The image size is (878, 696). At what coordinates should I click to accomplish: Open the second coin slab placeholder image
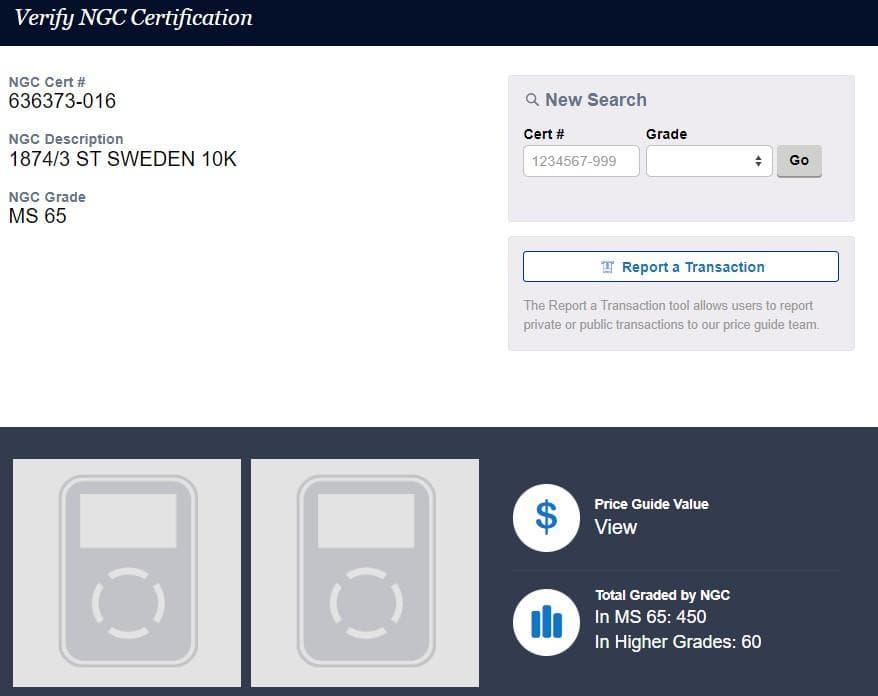tap(365, 573)
